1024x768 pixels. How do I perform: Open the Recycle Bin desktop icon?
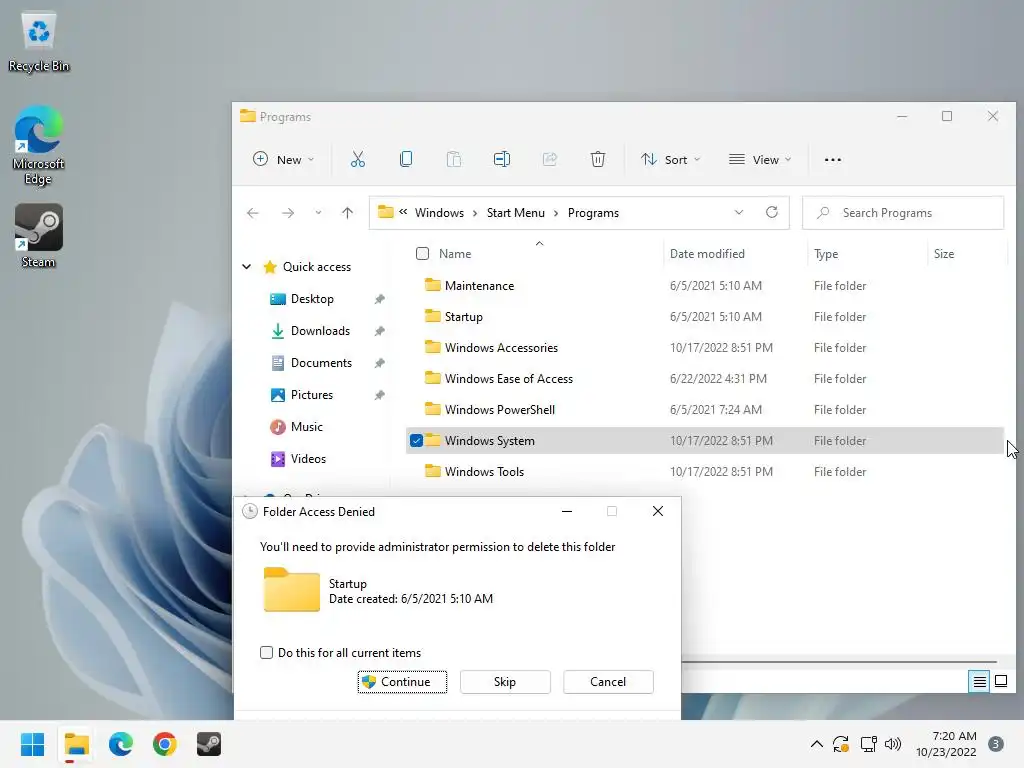click(39, 41)
